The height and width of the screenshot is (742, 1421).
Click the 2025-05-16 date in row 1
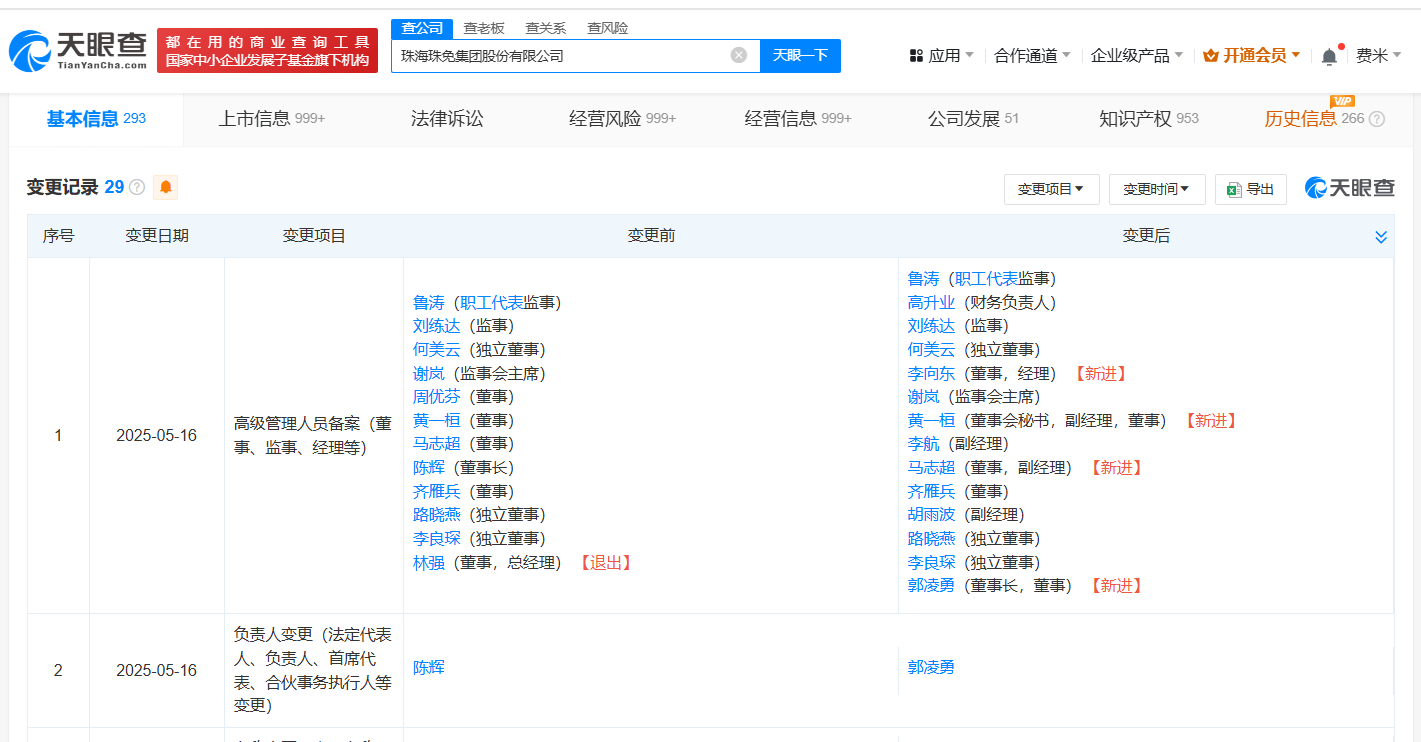tap(156, 435)
